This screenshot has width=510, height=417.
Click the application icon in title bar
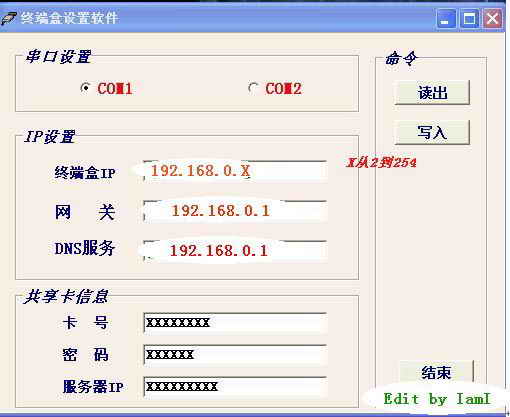[x=8, y=18]
